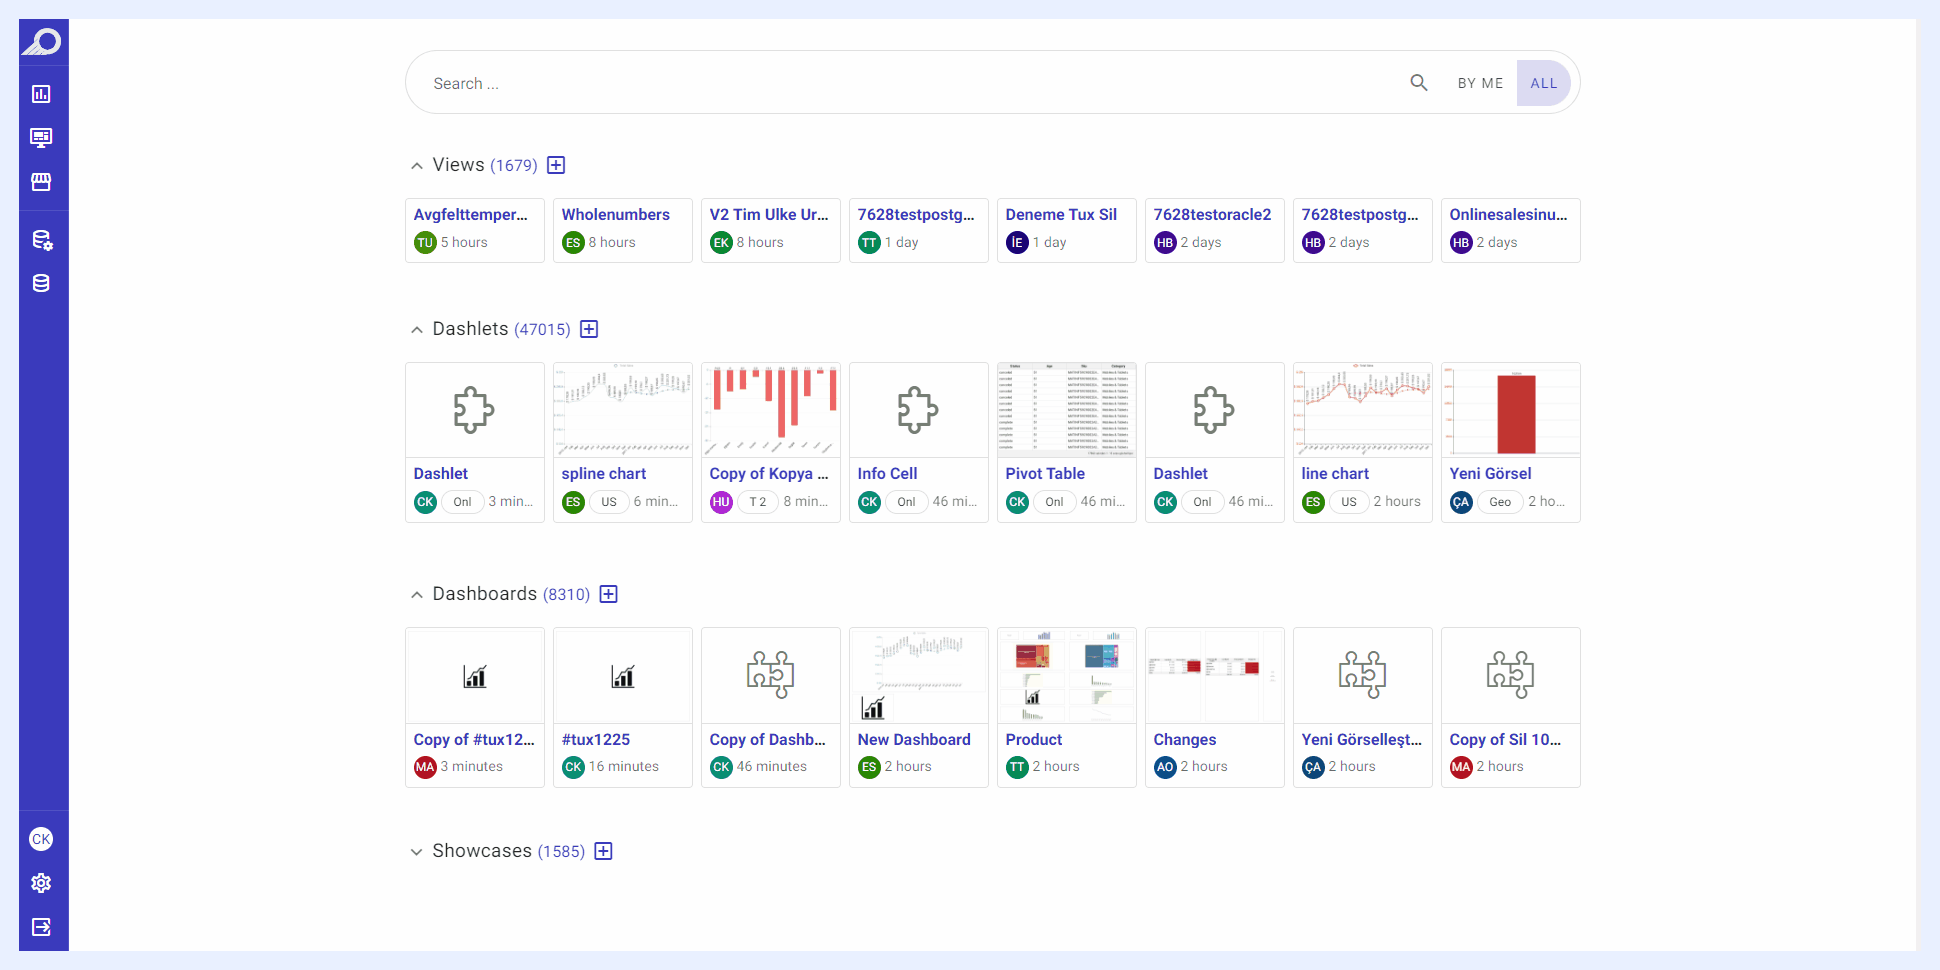Click the Yeni Görsel dashlet thumbnail
1940x970 pixels.
click(x=1511, y=410)
